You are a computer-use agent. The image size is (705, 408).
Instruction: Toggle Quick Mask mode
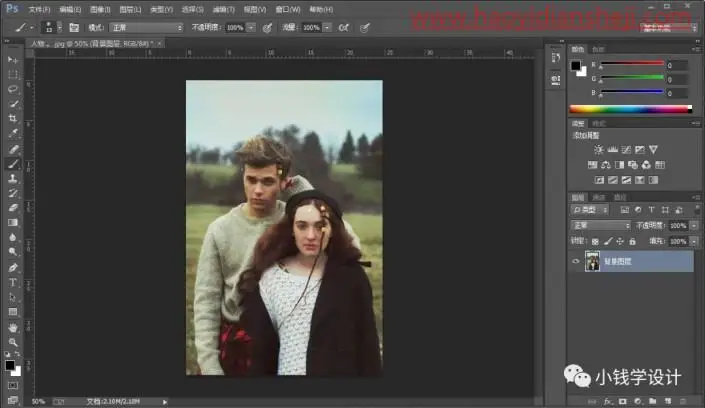pyautogui.click(x=13, y=386)
